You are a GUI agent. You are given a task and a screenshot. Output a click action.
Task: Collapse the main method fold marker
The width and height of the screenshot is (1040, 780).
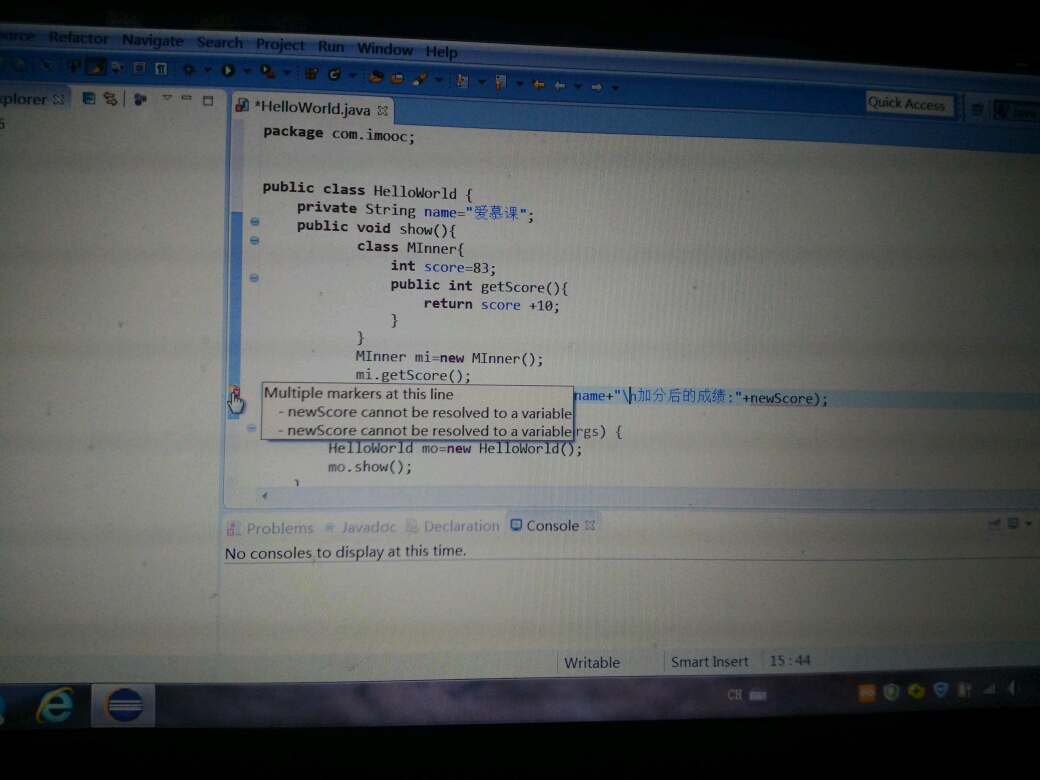[251, 428]
